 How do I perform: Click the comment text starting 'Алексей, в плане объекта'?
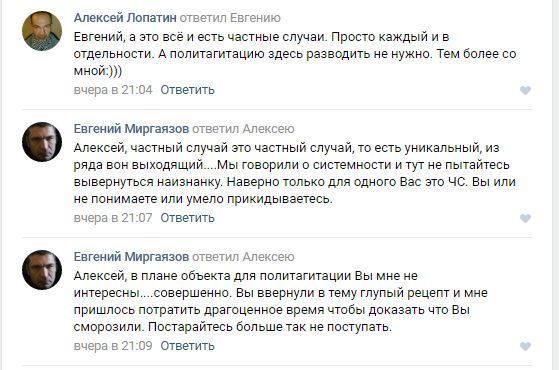281,301
